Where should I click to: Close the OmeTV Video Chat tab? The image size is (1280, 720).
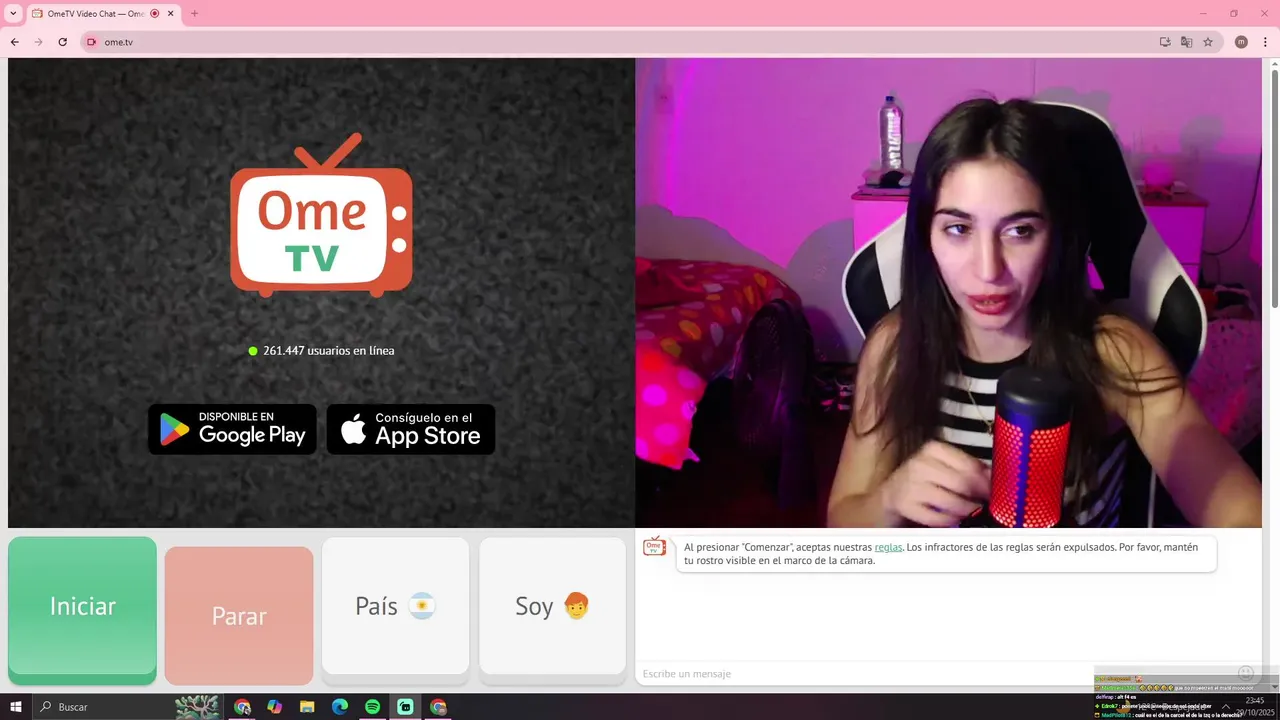(171, 14)
